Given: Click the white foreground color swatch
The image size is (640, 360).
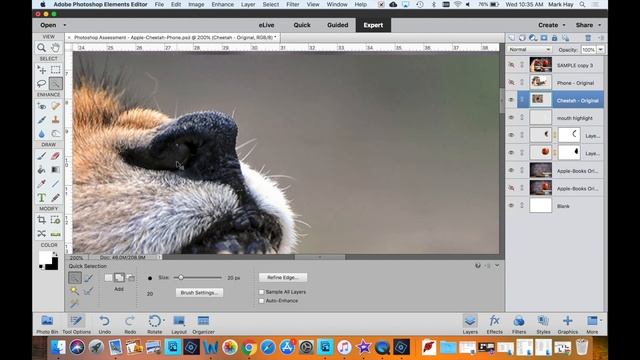Looking at the screenshot, I should click(x=45, y=258).
